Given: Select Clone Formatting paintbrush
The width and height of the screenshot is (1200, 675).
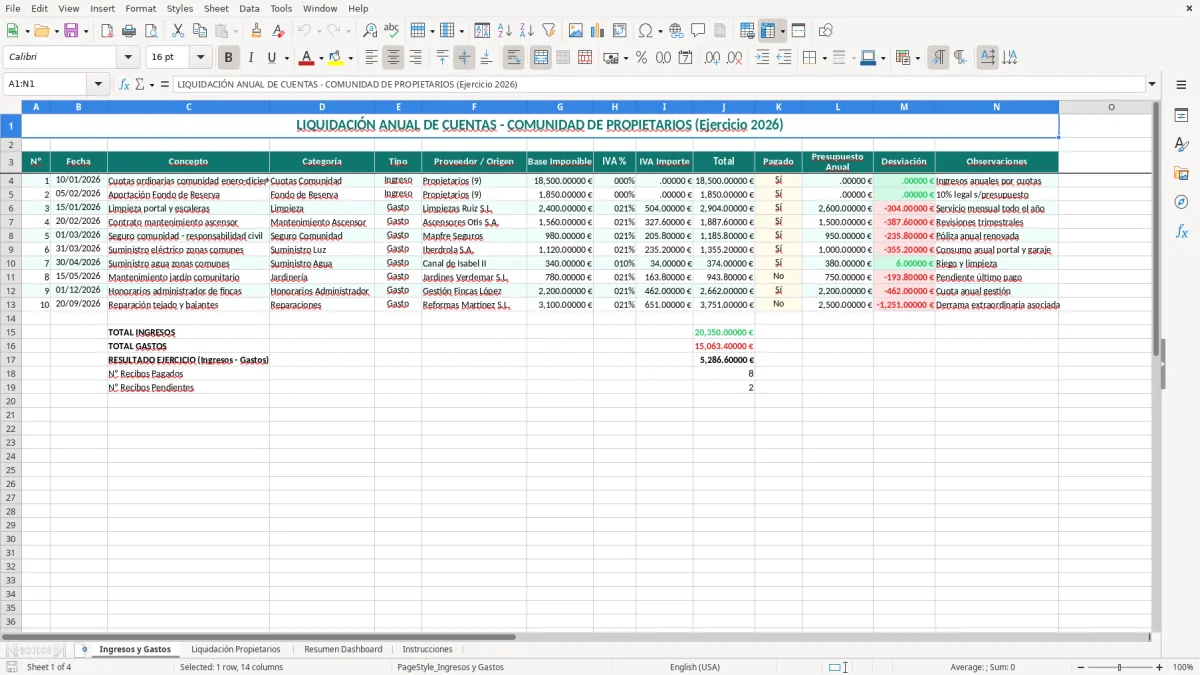Looking at the screenshot, I should (257, 31).
